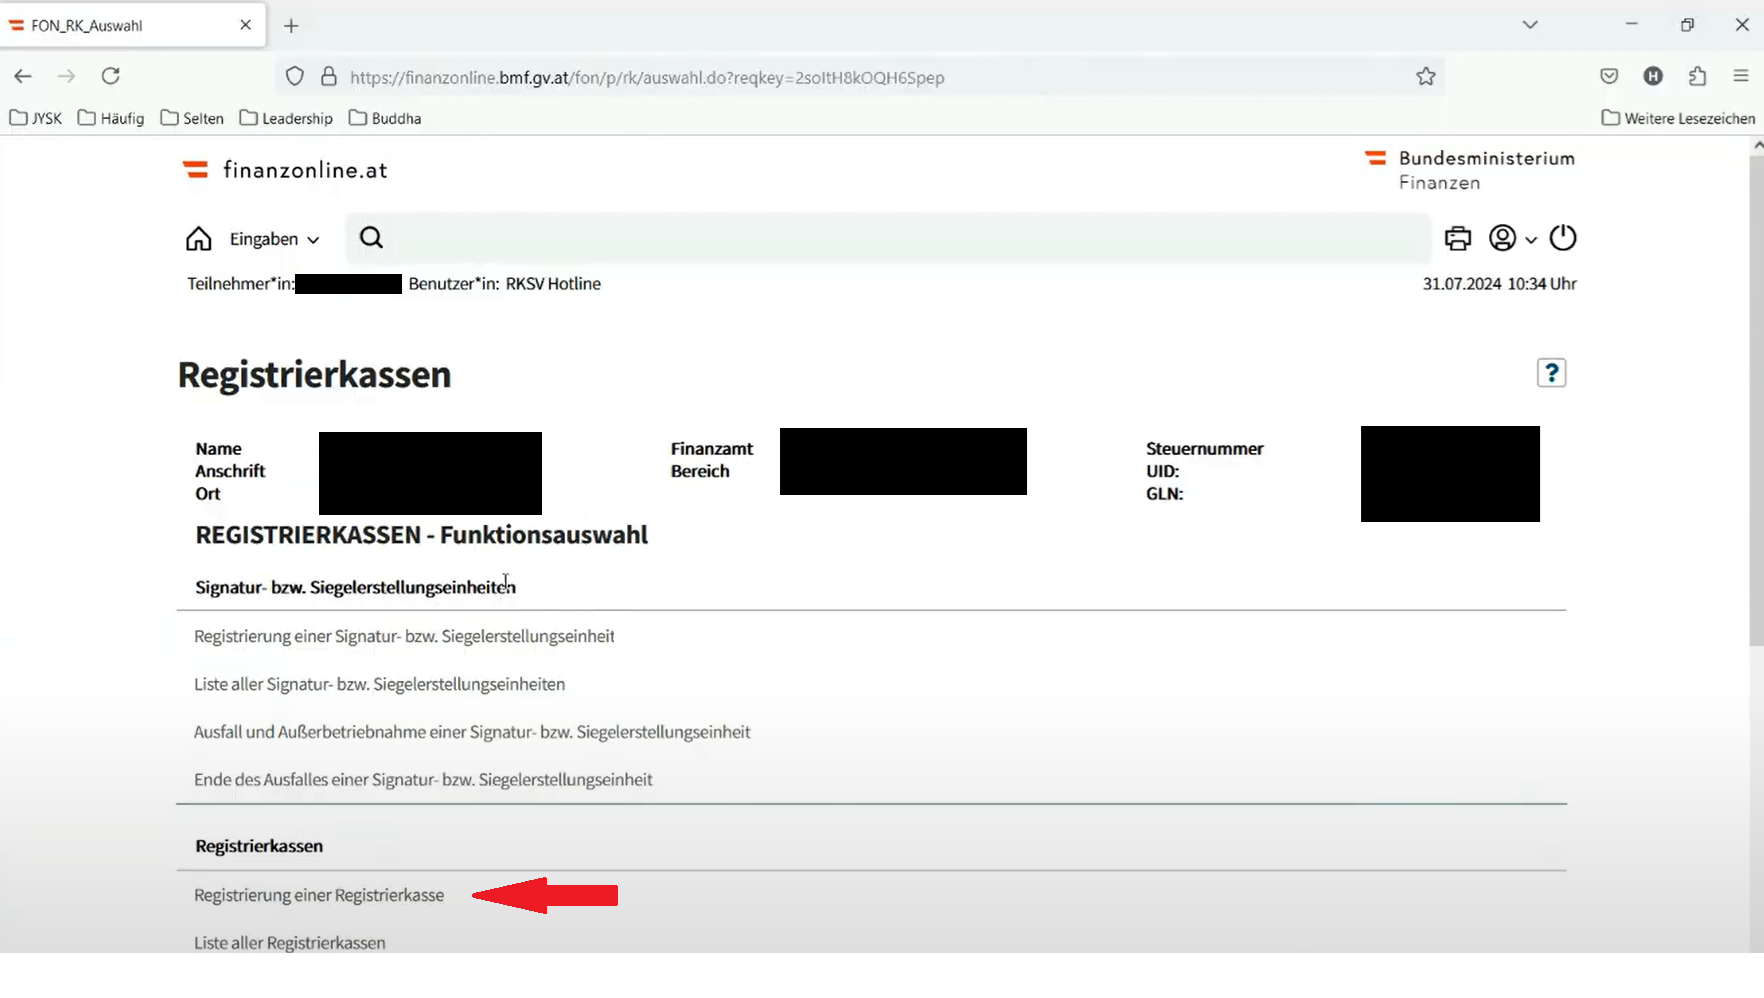The height and width of the screenshot is (998, 1764).
Task: Click the power logout icon
Action: (x=1562, y=238)
